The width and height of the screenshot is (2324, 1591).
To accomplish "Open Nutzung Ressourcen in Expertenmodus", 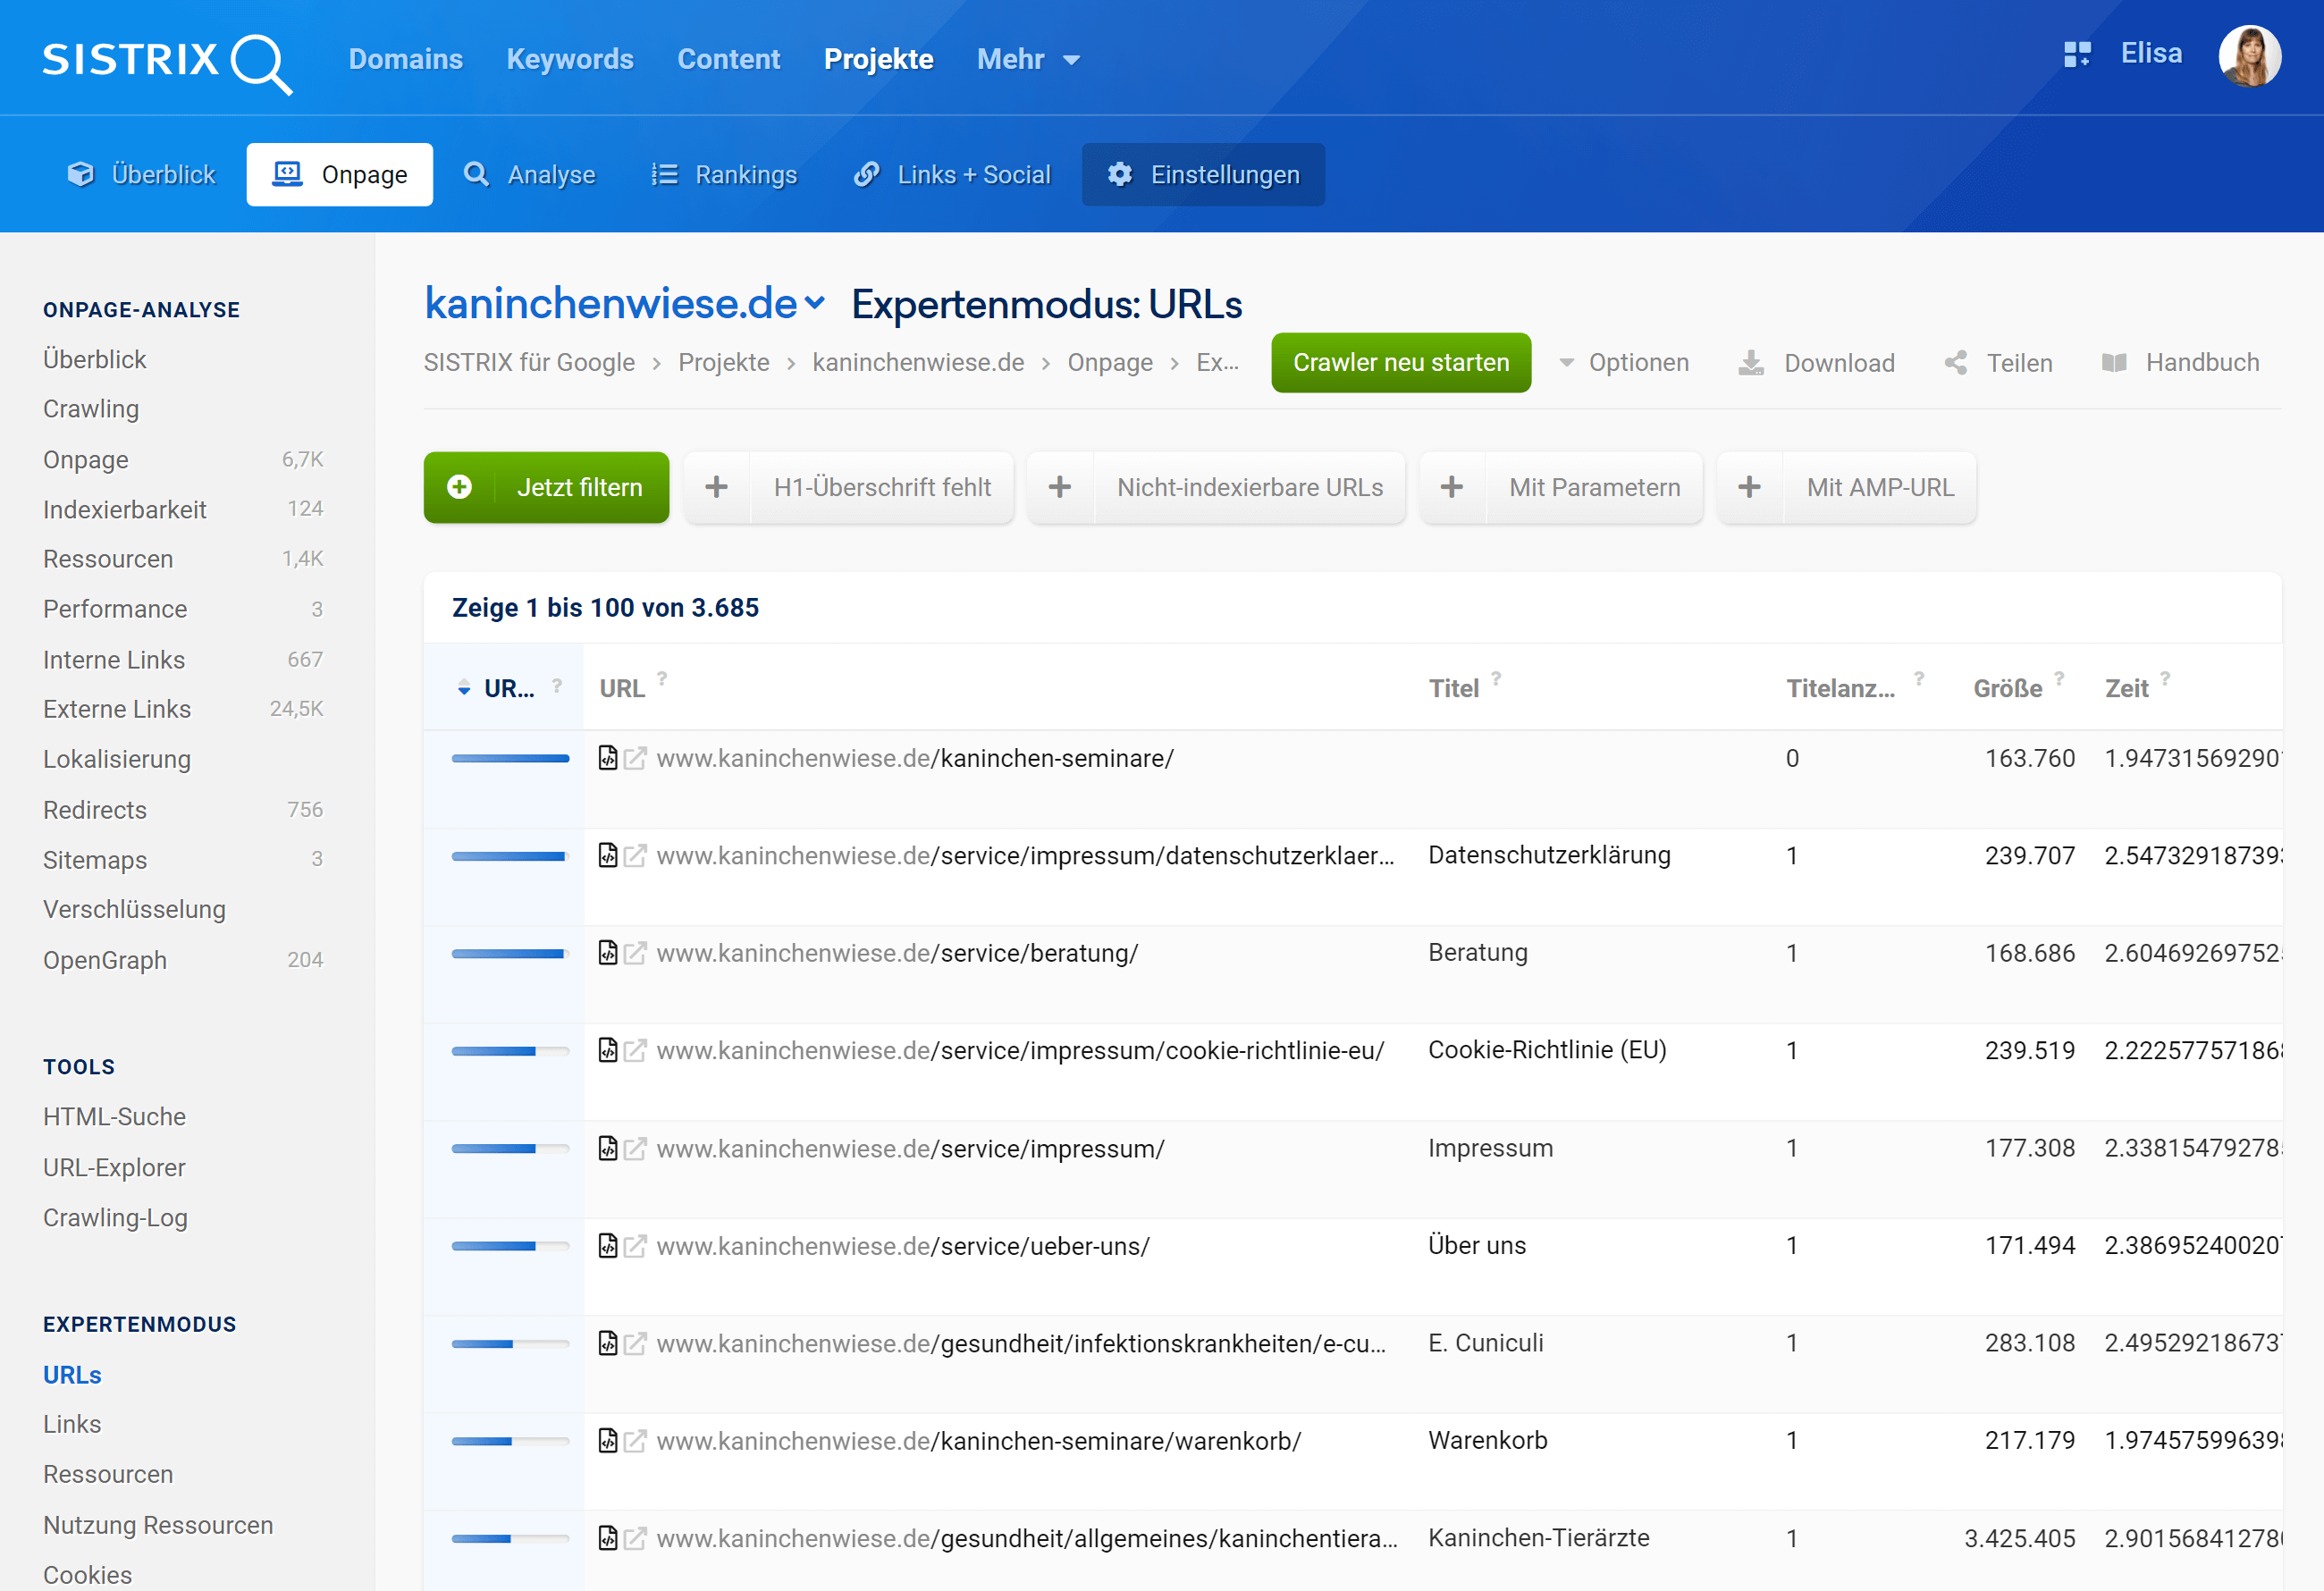I will tap(158, 1525).
